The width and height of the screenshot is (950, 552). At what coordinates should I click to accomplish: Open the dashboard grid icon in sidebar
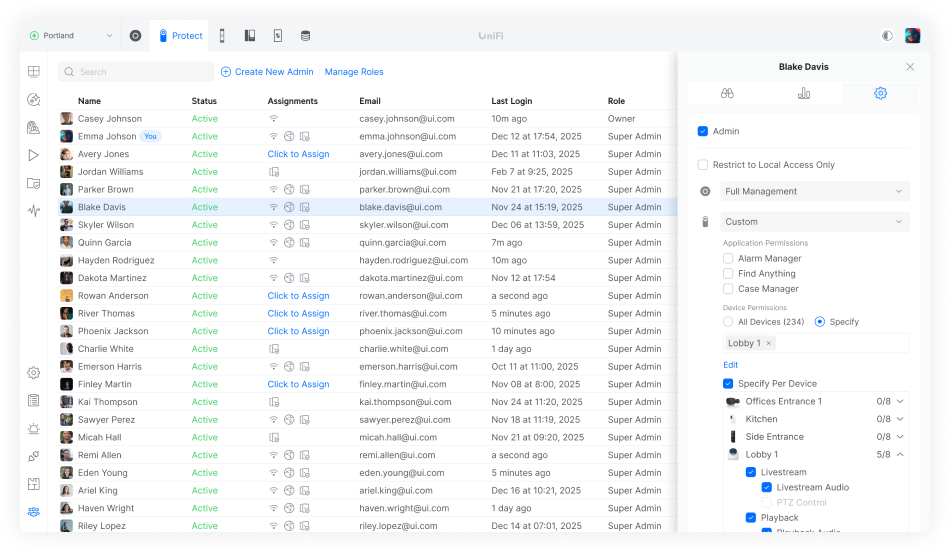point(34,72)
